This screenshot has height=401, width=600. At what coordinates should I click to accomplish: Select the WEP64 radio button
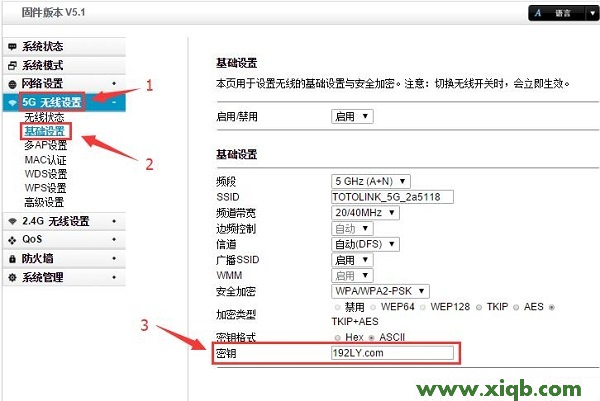tap(373, 307)
